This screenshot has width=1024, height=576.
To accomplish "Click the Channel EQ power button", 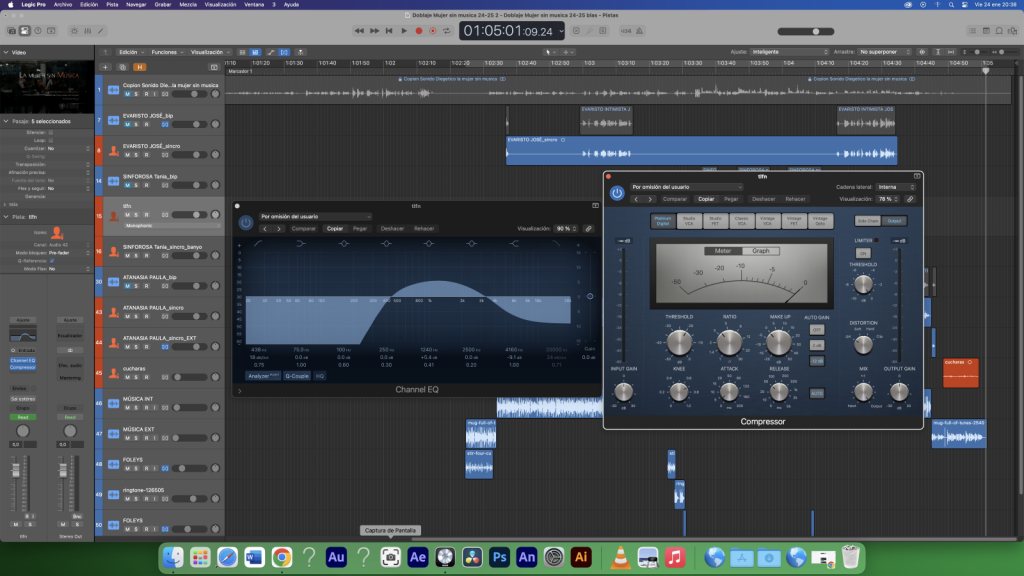I will (246, 222).
